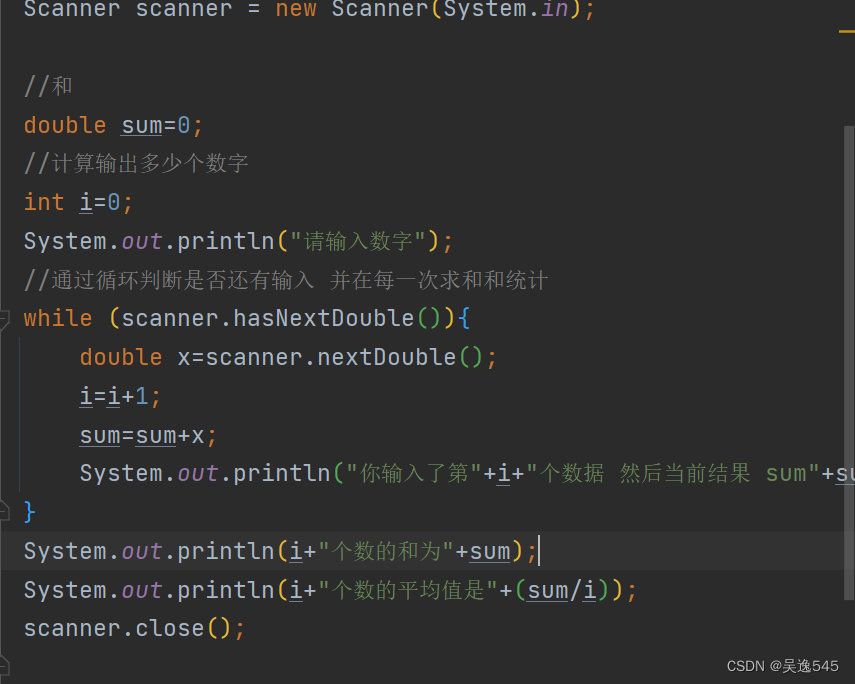Viewport: 855px width, 684px height.
Task: Click the "你输入了第" string literal
Action: click(x=414, y=473)
